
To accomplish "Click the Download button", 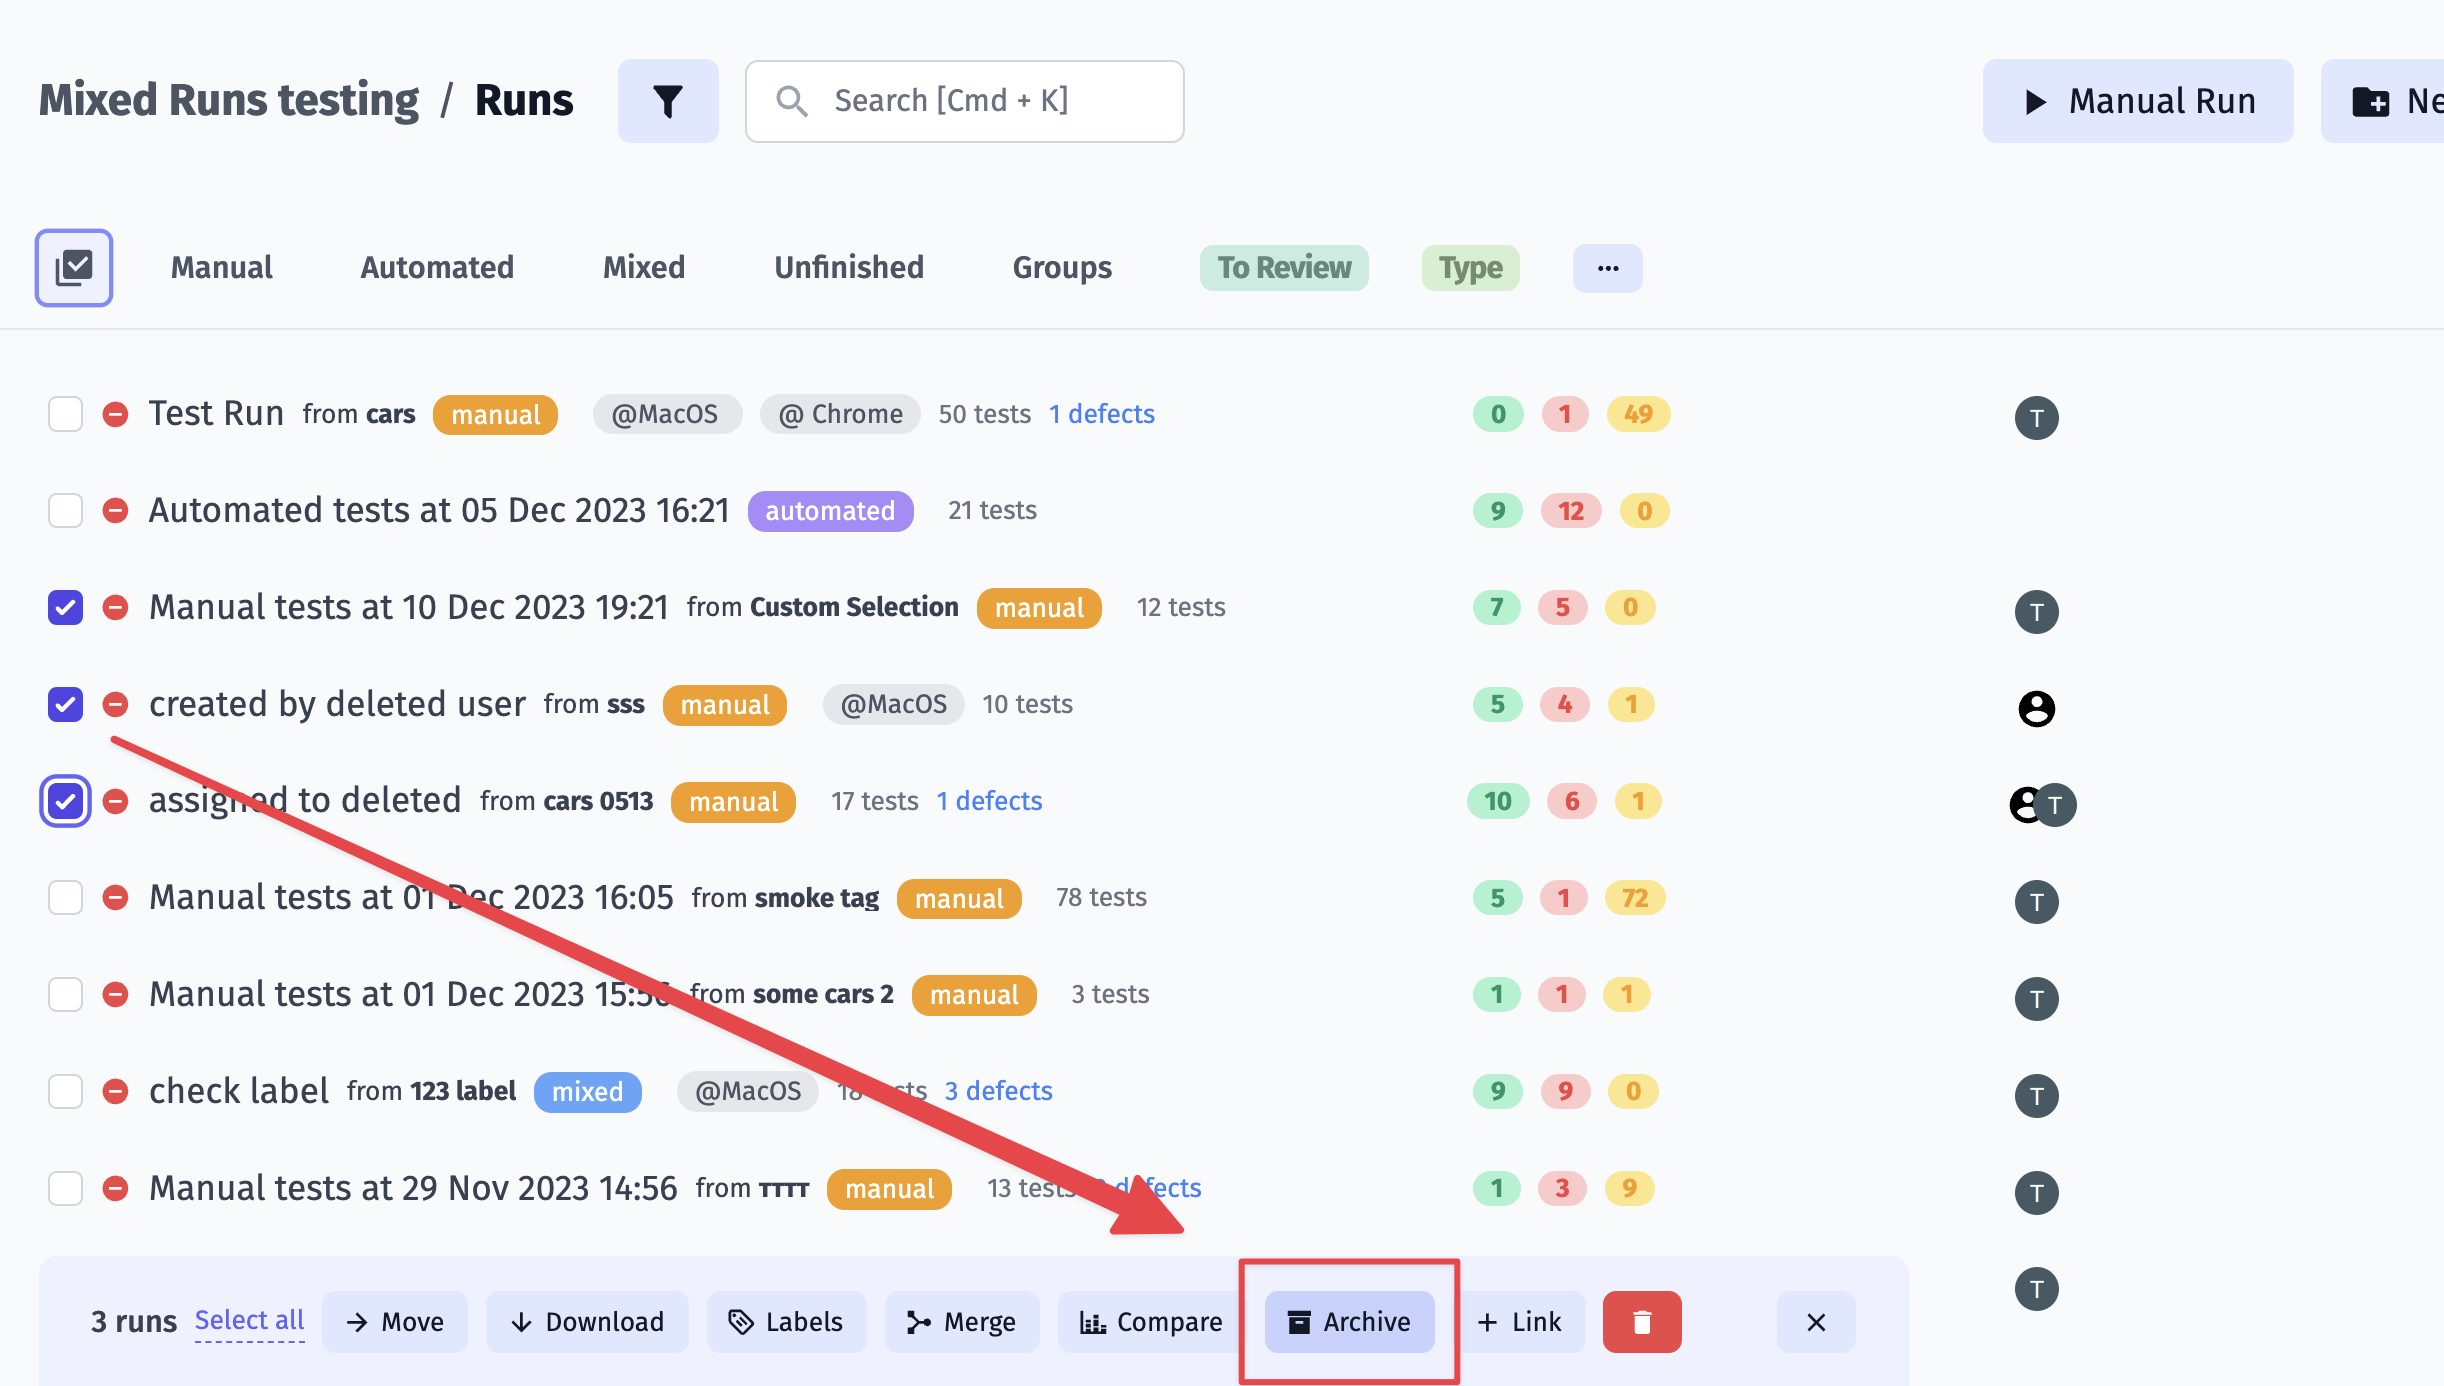I will [587, 1322].
